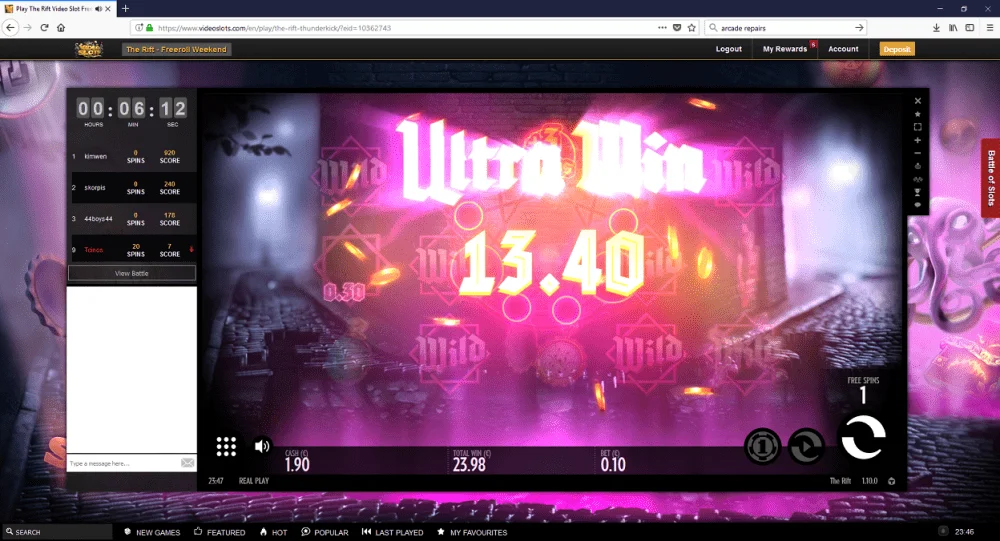This screenshot has height=541, width=1000.
Task: Open Hot games in bottom menu
Action: 273,532
